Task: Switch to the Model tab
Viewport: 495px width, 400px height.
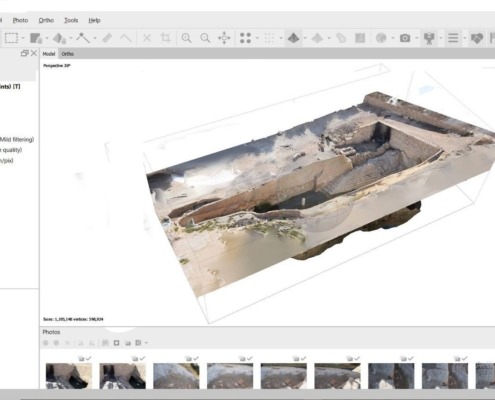Action: [49, 54]
